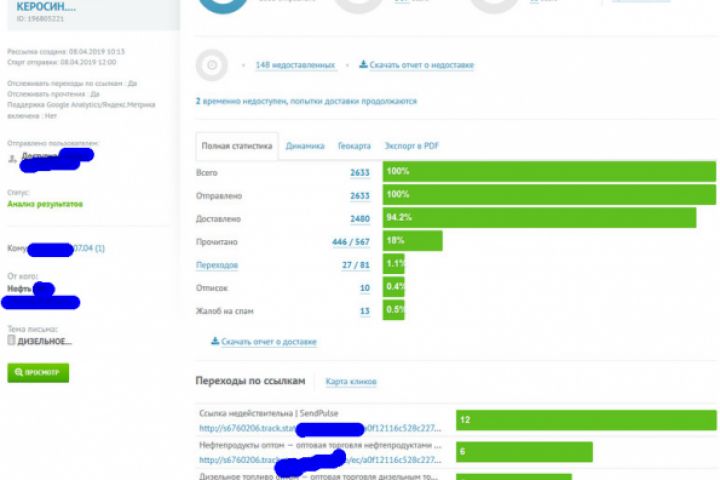The width and height of the screenshot is (720, 480).
Task: Click the temporarily unavailable delivery notice
Action: pos(306,101)
